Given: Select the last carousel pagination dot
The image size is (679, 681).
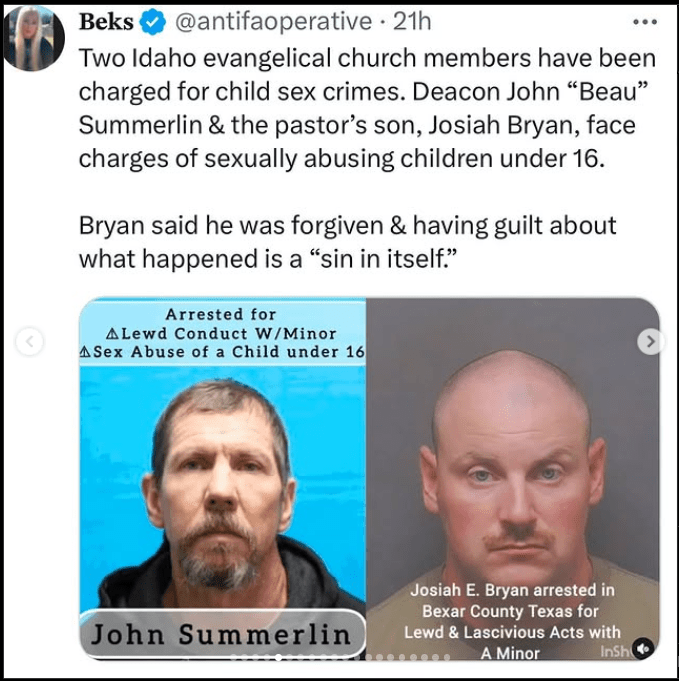Looking at the screenshot, I should pos(447,657).
